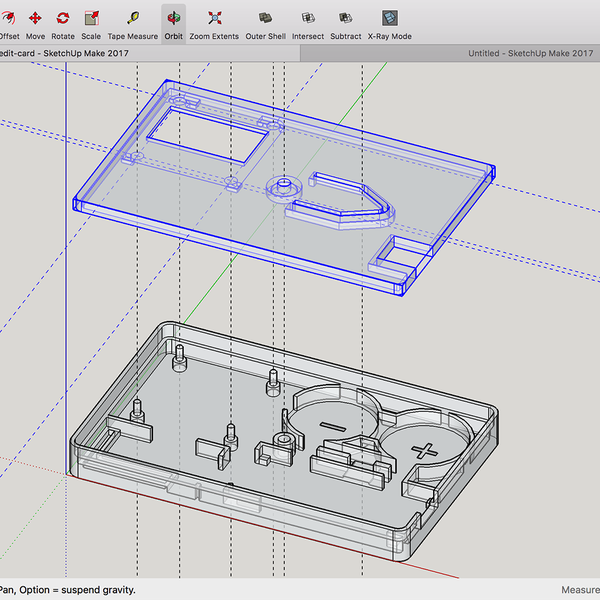Switch to the Untitled SketchUp tab
This screenshot has width=600, height=600.
click(530, 53)
